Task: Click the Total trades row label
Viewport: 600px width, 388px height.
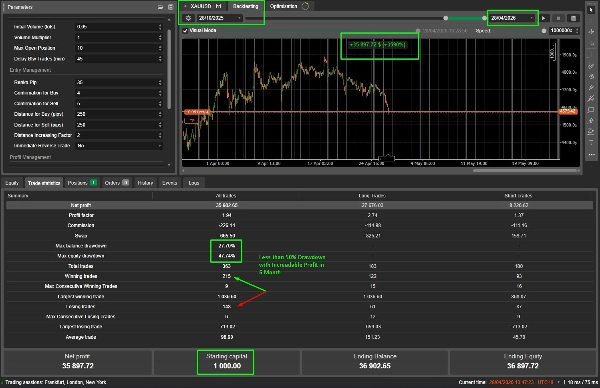Action: click(x=81, y=266)
